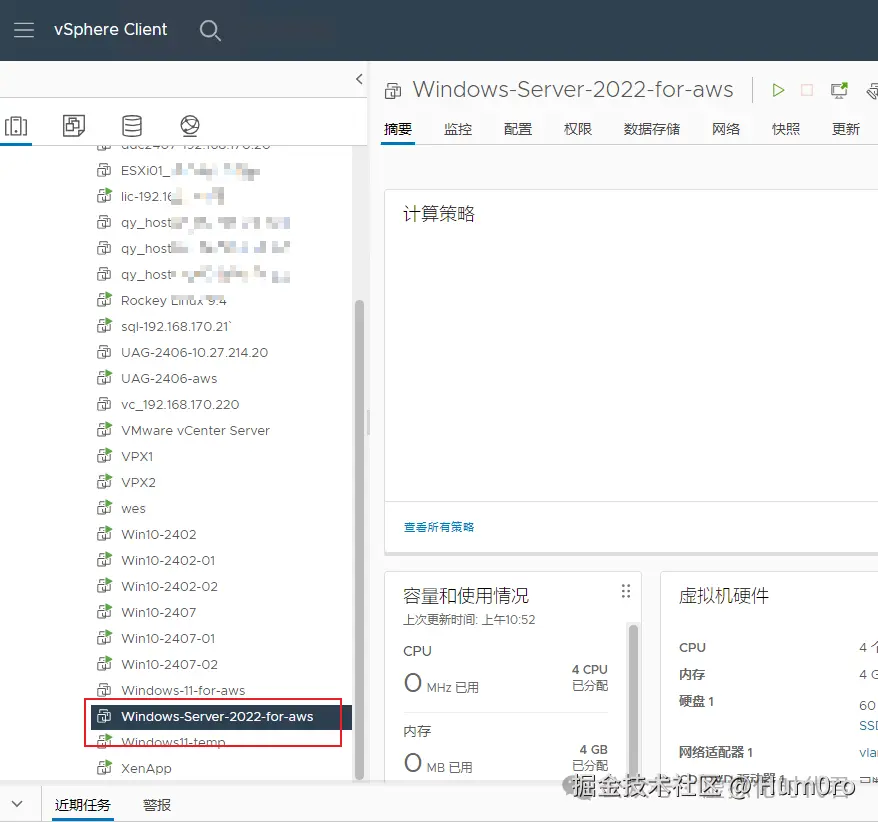Click the VM icon beside wes
The height and width of the screenshot is (822, 878).
click(x=104, y=508)
